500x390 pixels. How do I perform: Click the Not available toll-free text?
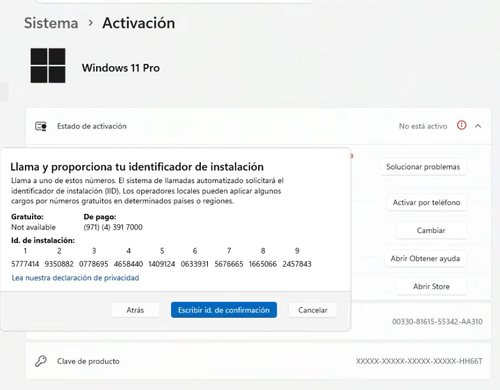pyautogui.click(x=33, y=227)
